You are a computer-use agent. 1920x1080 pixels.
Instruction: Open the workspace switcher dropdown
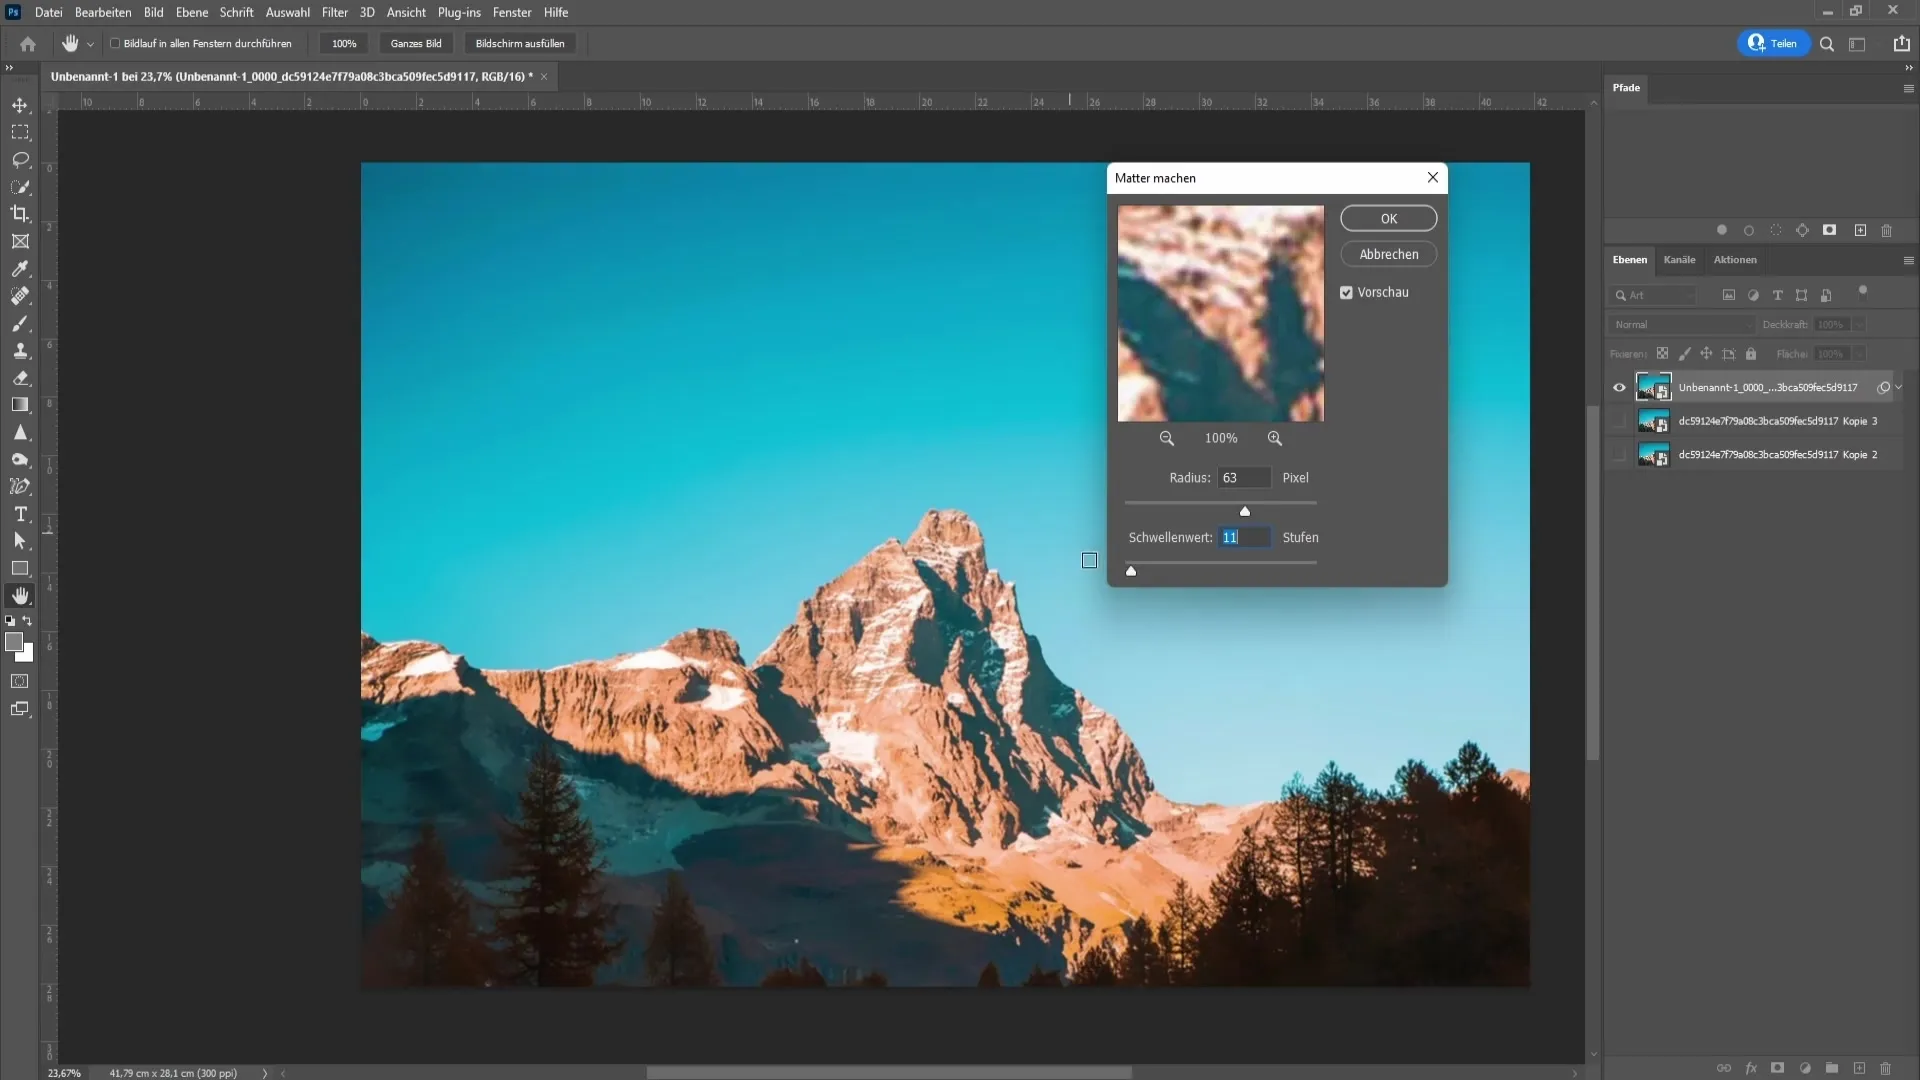pyautogui.click(x=1857, y=44)
